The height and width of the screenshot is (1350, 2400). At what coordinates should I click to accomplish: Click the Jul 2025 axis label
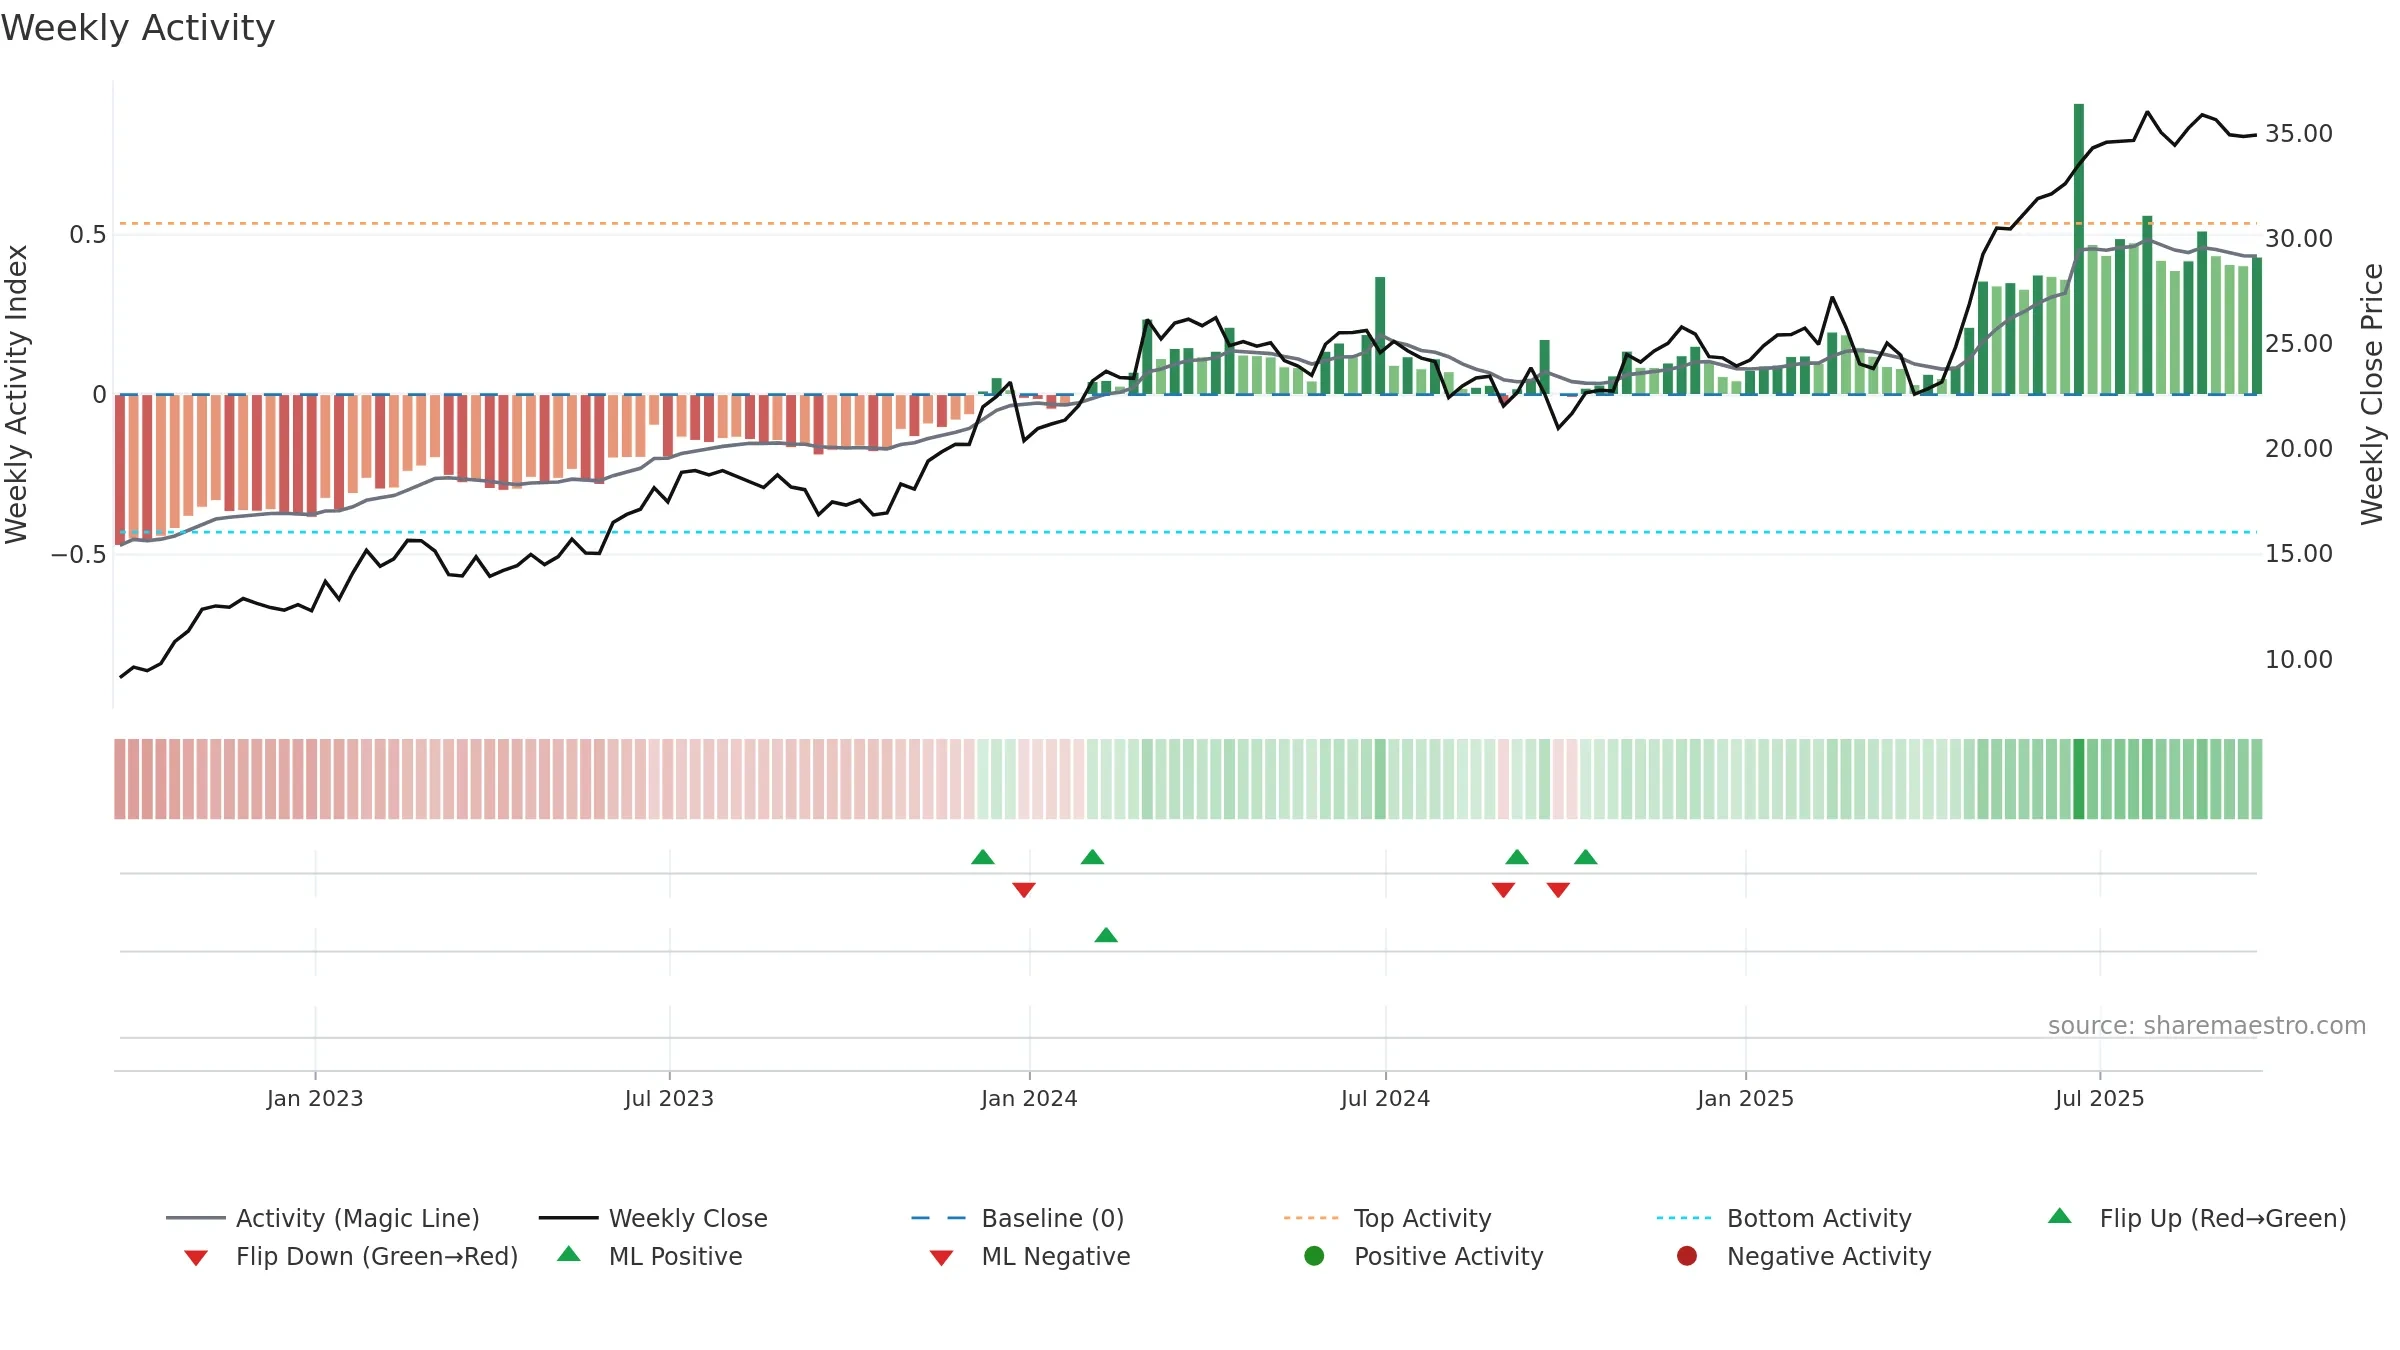2100,1098
